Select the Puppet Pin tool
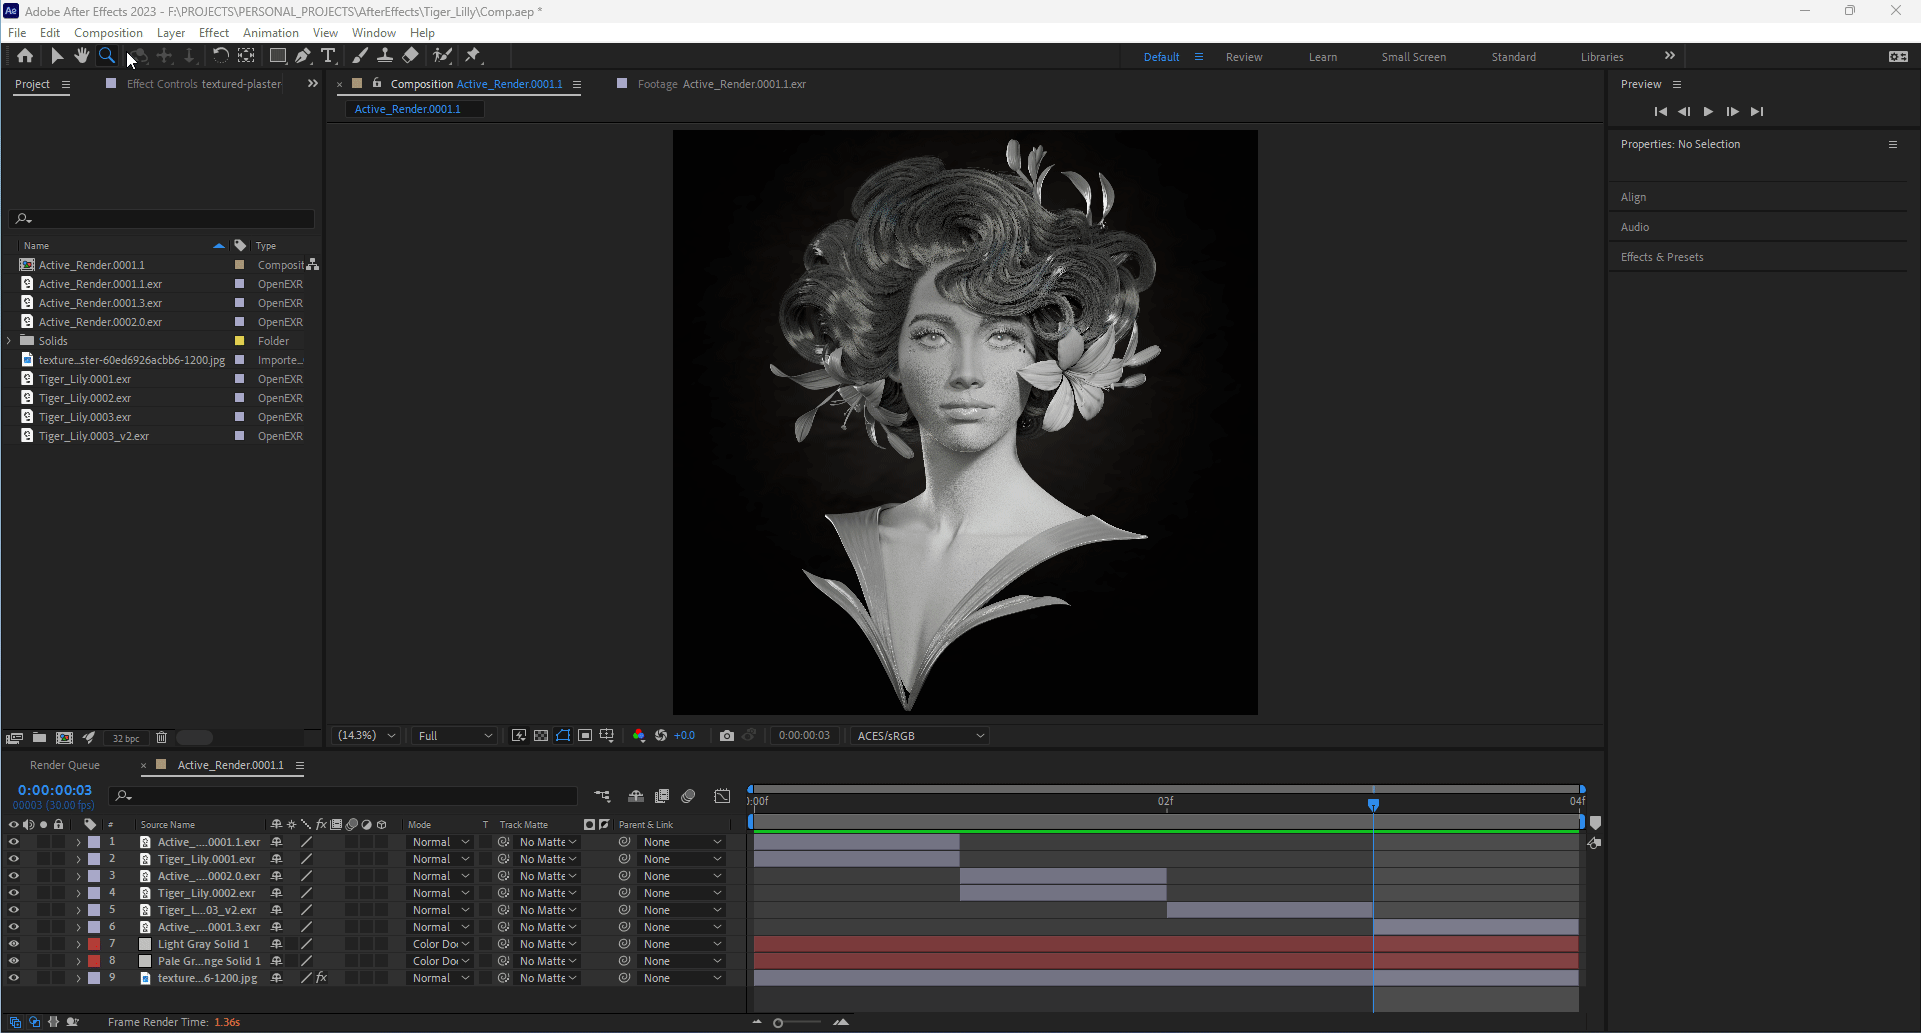 [473, 56]
